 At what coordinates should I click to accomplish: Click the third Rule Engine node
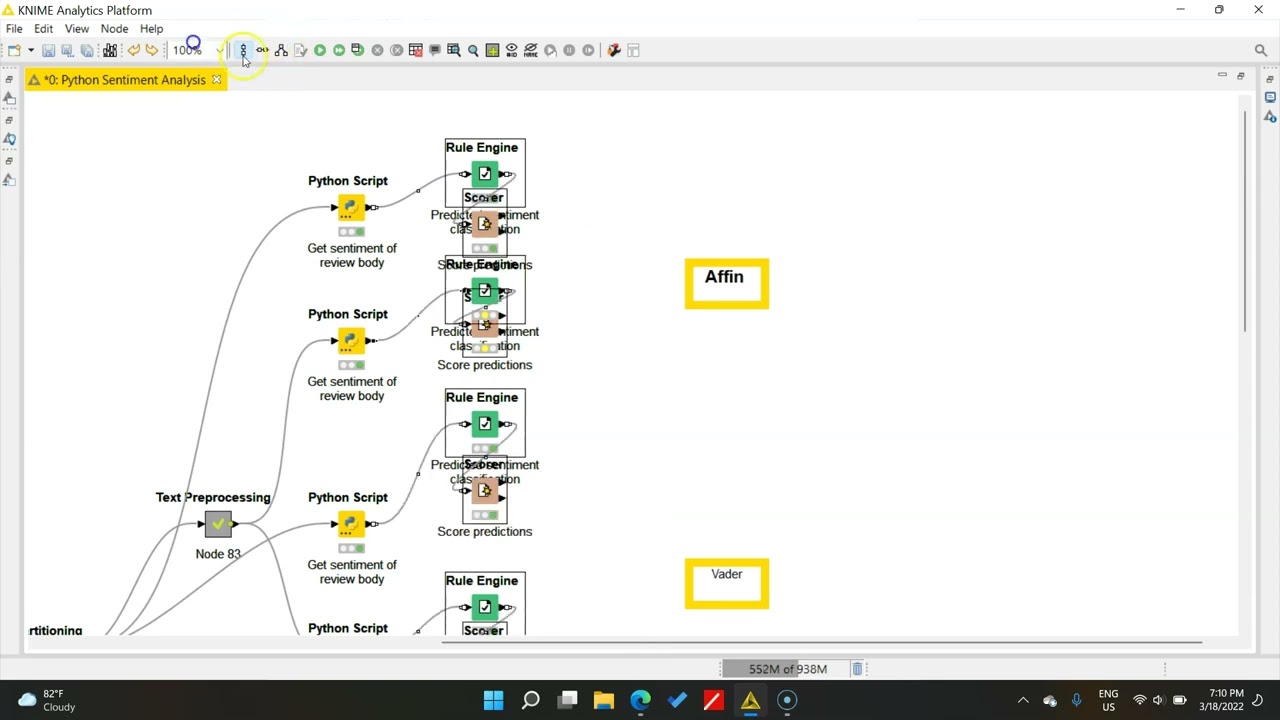[485, 424]
